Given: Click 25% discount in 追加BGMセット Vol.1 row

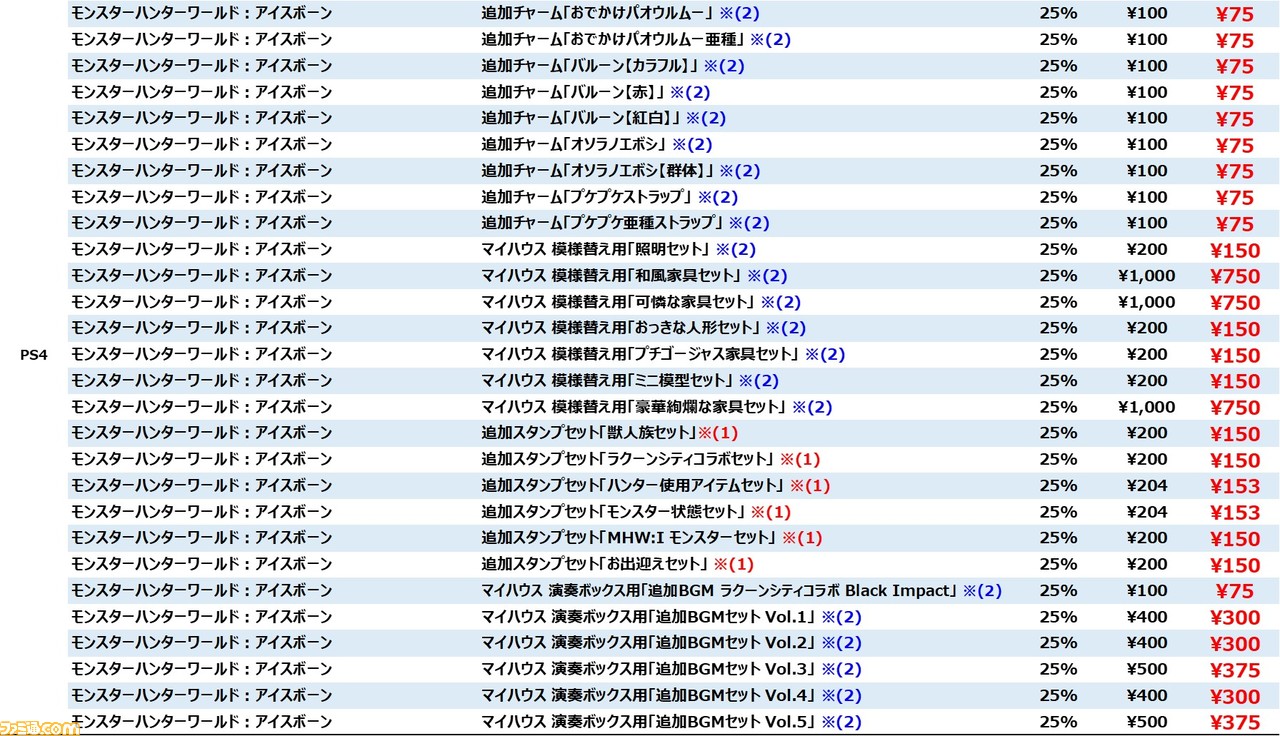Looking at the screenshot, I should coord(1058,617).
